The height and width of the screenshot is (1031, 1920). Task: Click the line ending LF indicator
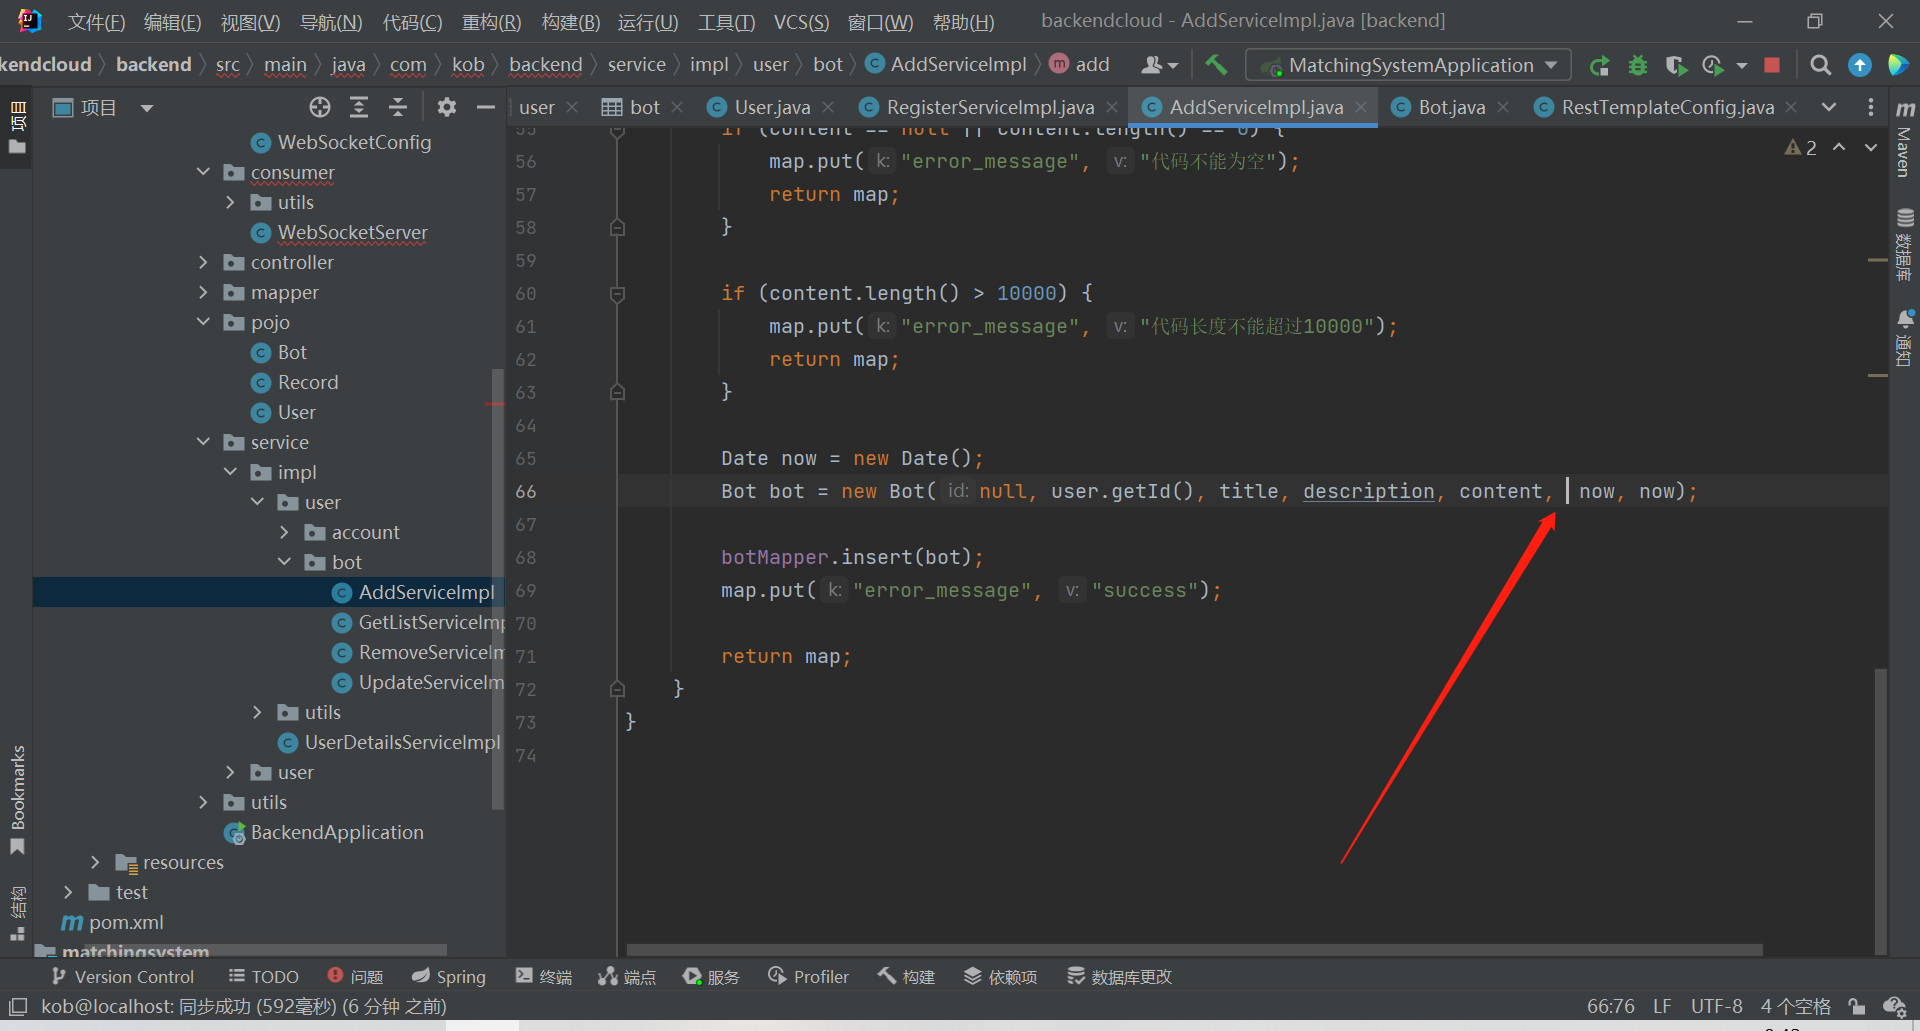[1662, 1006]
